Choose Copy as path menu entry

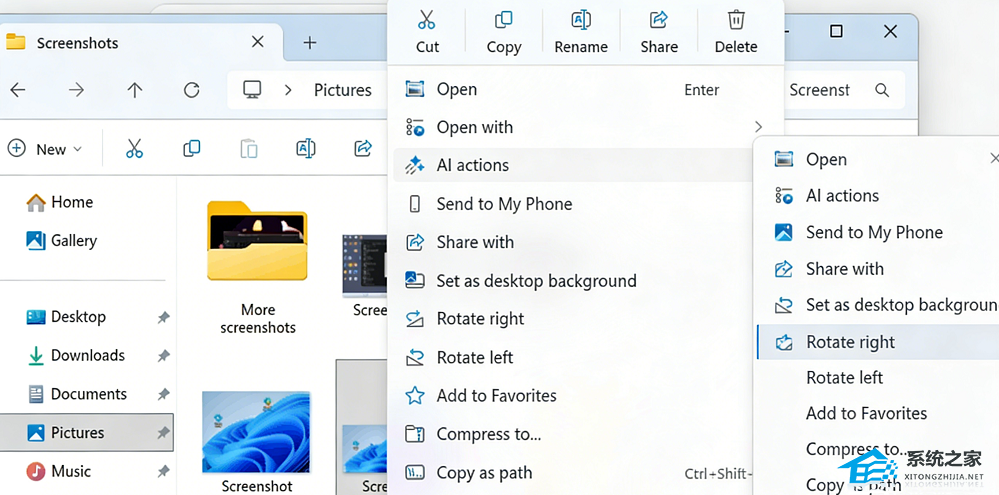tap(484, 473)
